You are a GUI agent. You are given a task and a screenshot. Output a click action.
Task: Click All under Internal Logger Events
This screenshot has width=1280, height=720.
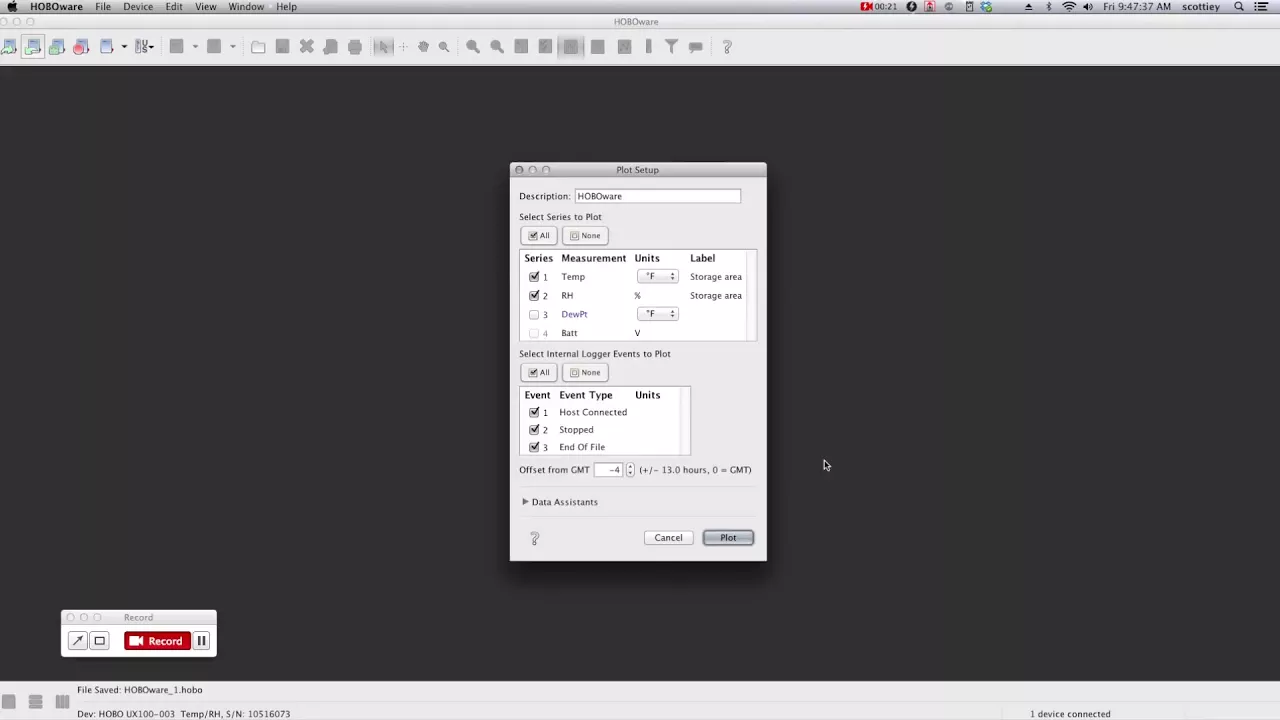tap(539, 373)
